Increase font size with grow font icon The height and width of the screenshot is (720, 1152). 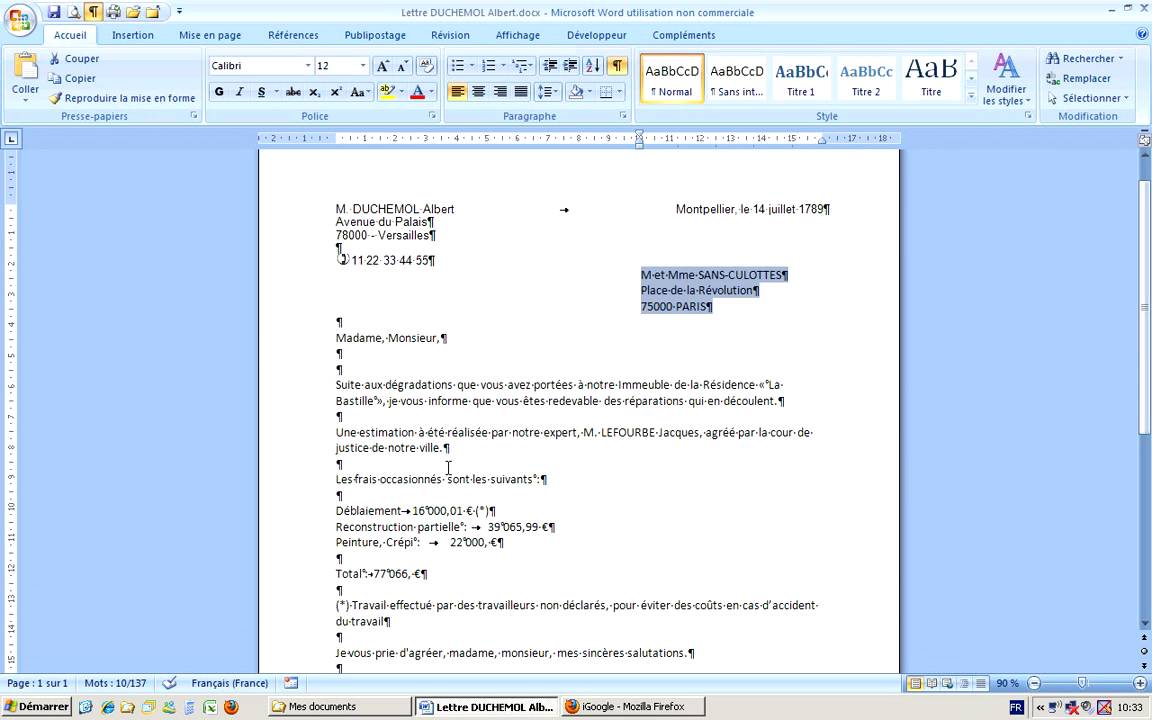[x=382, y=66]
